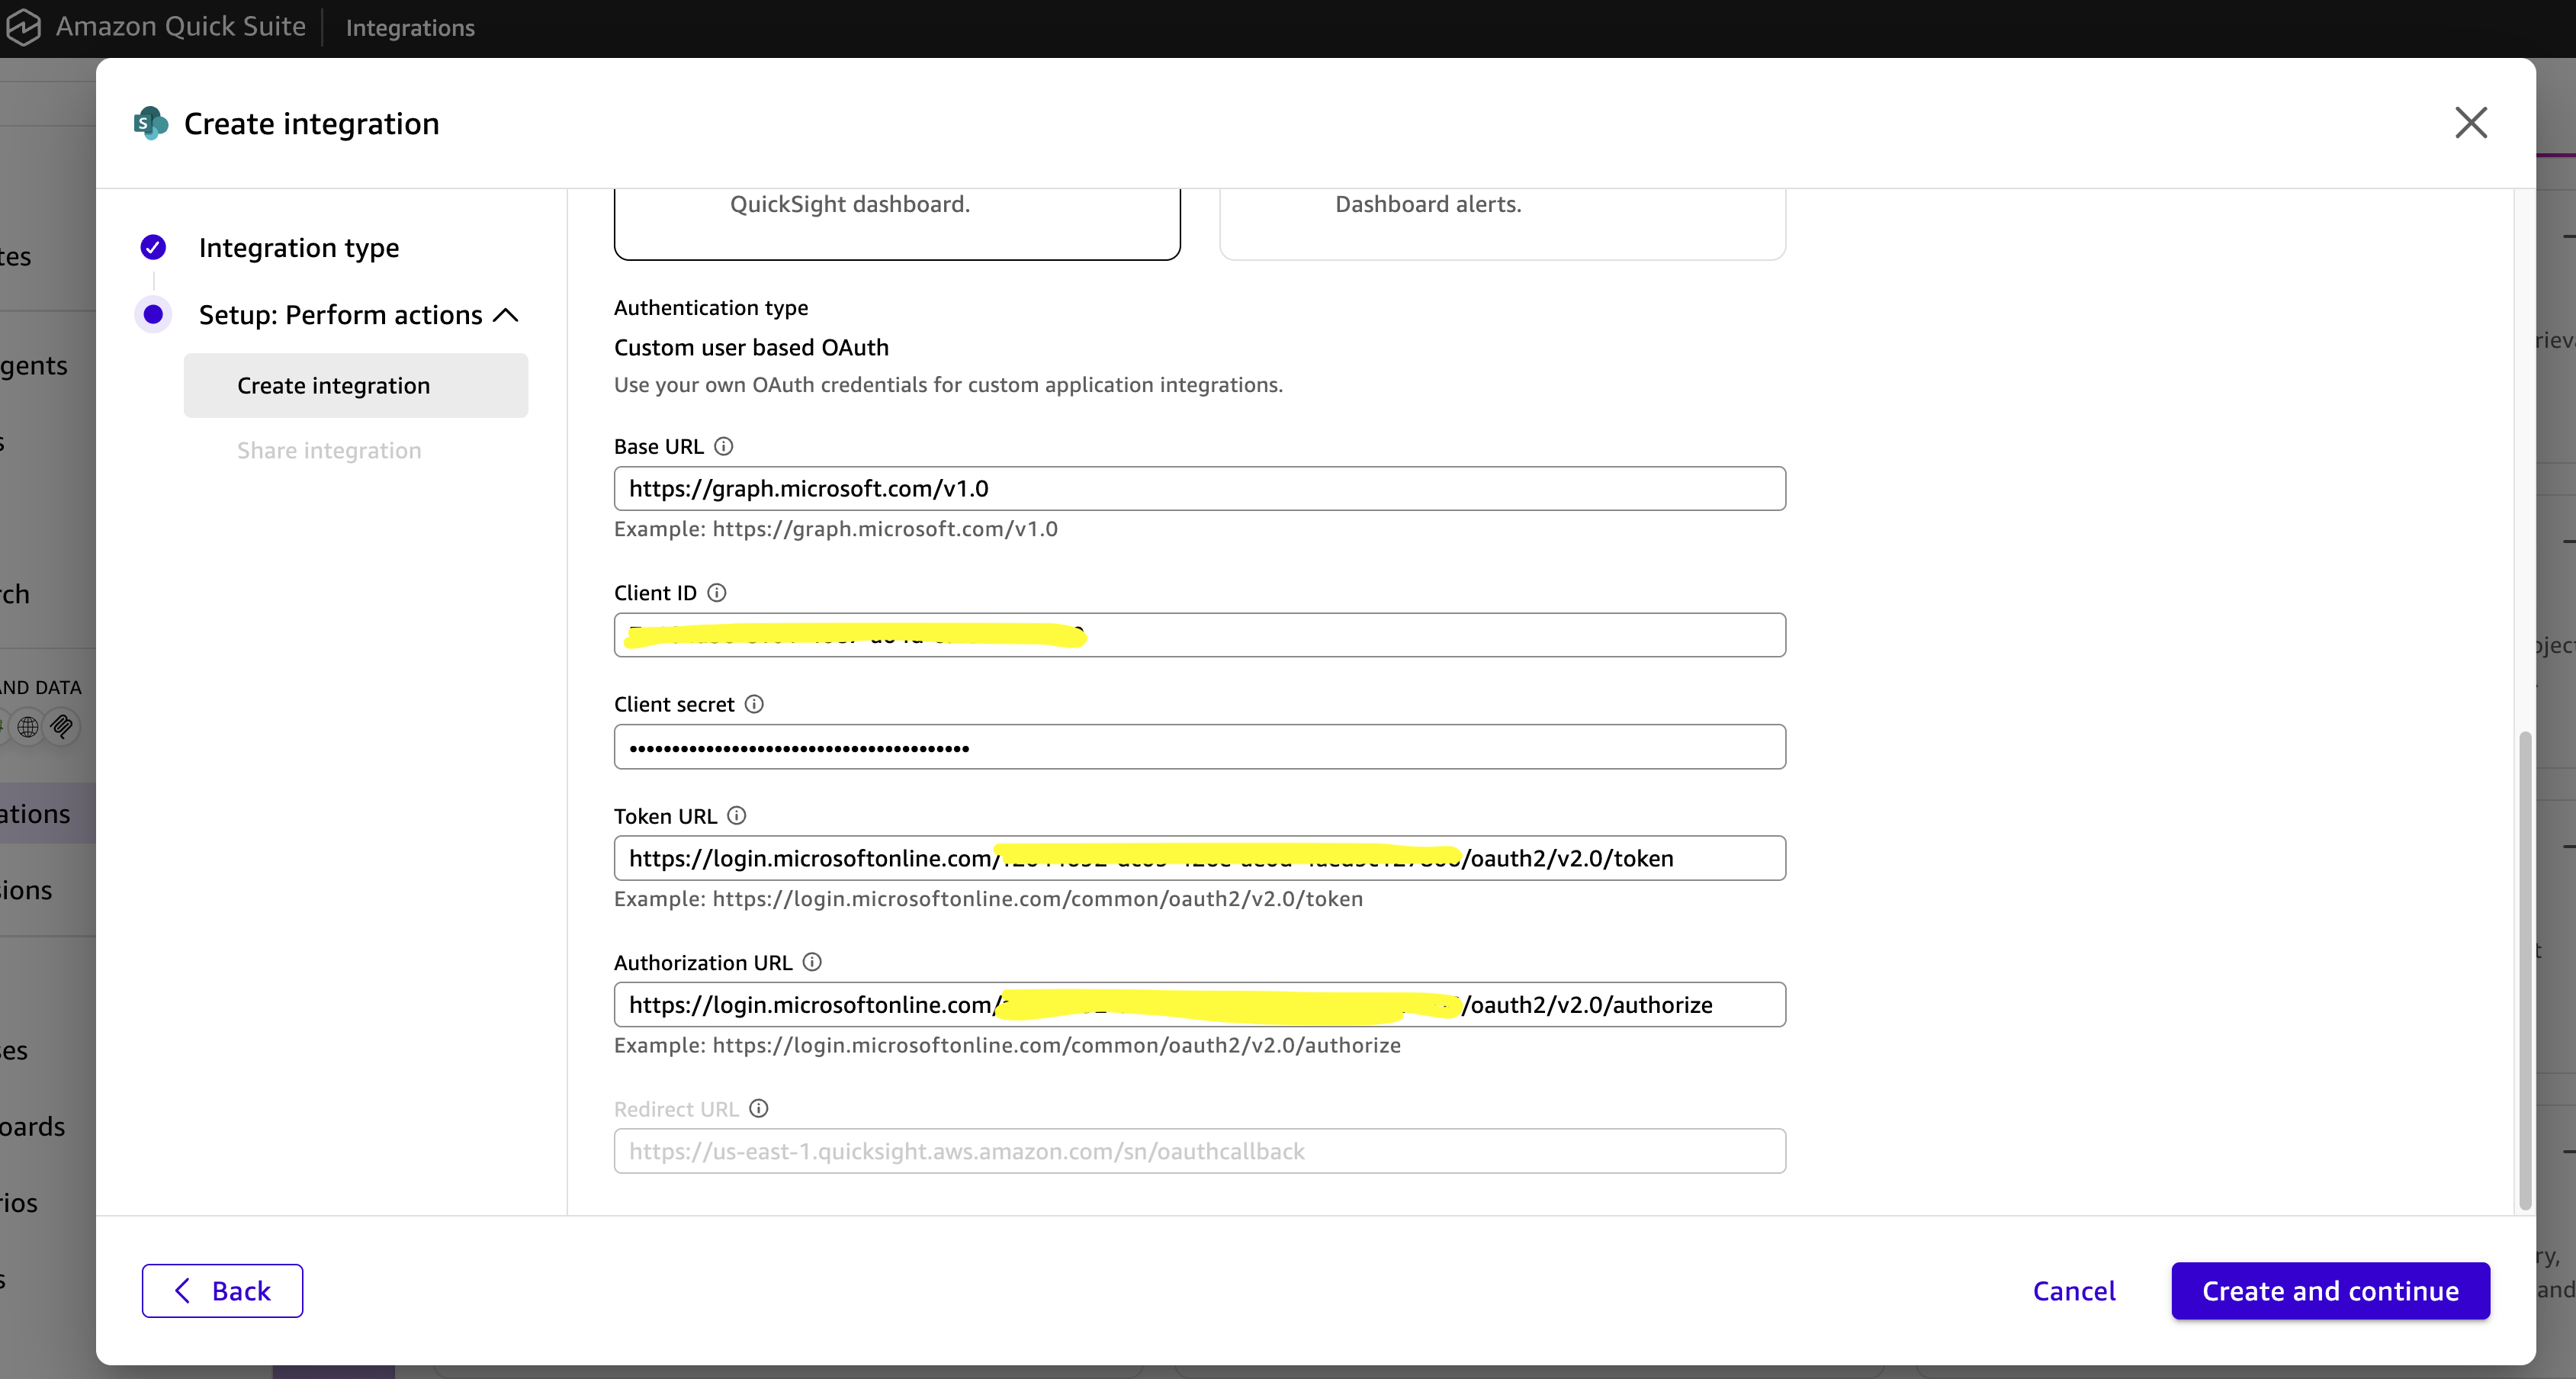
Task: Click the completed Integration type step check
Action: pyautogui.click(x=153, y=247)
